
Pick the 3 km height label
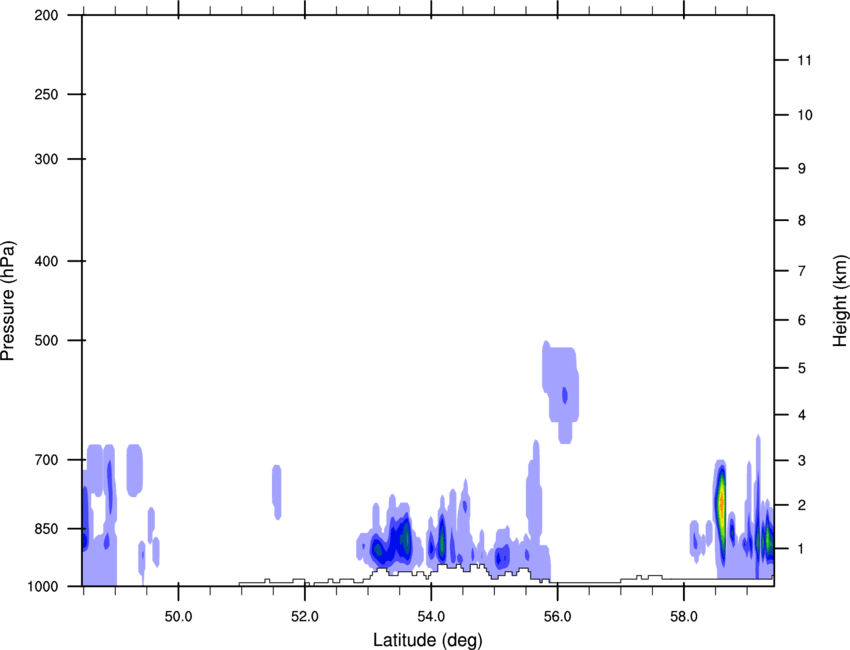801,461
